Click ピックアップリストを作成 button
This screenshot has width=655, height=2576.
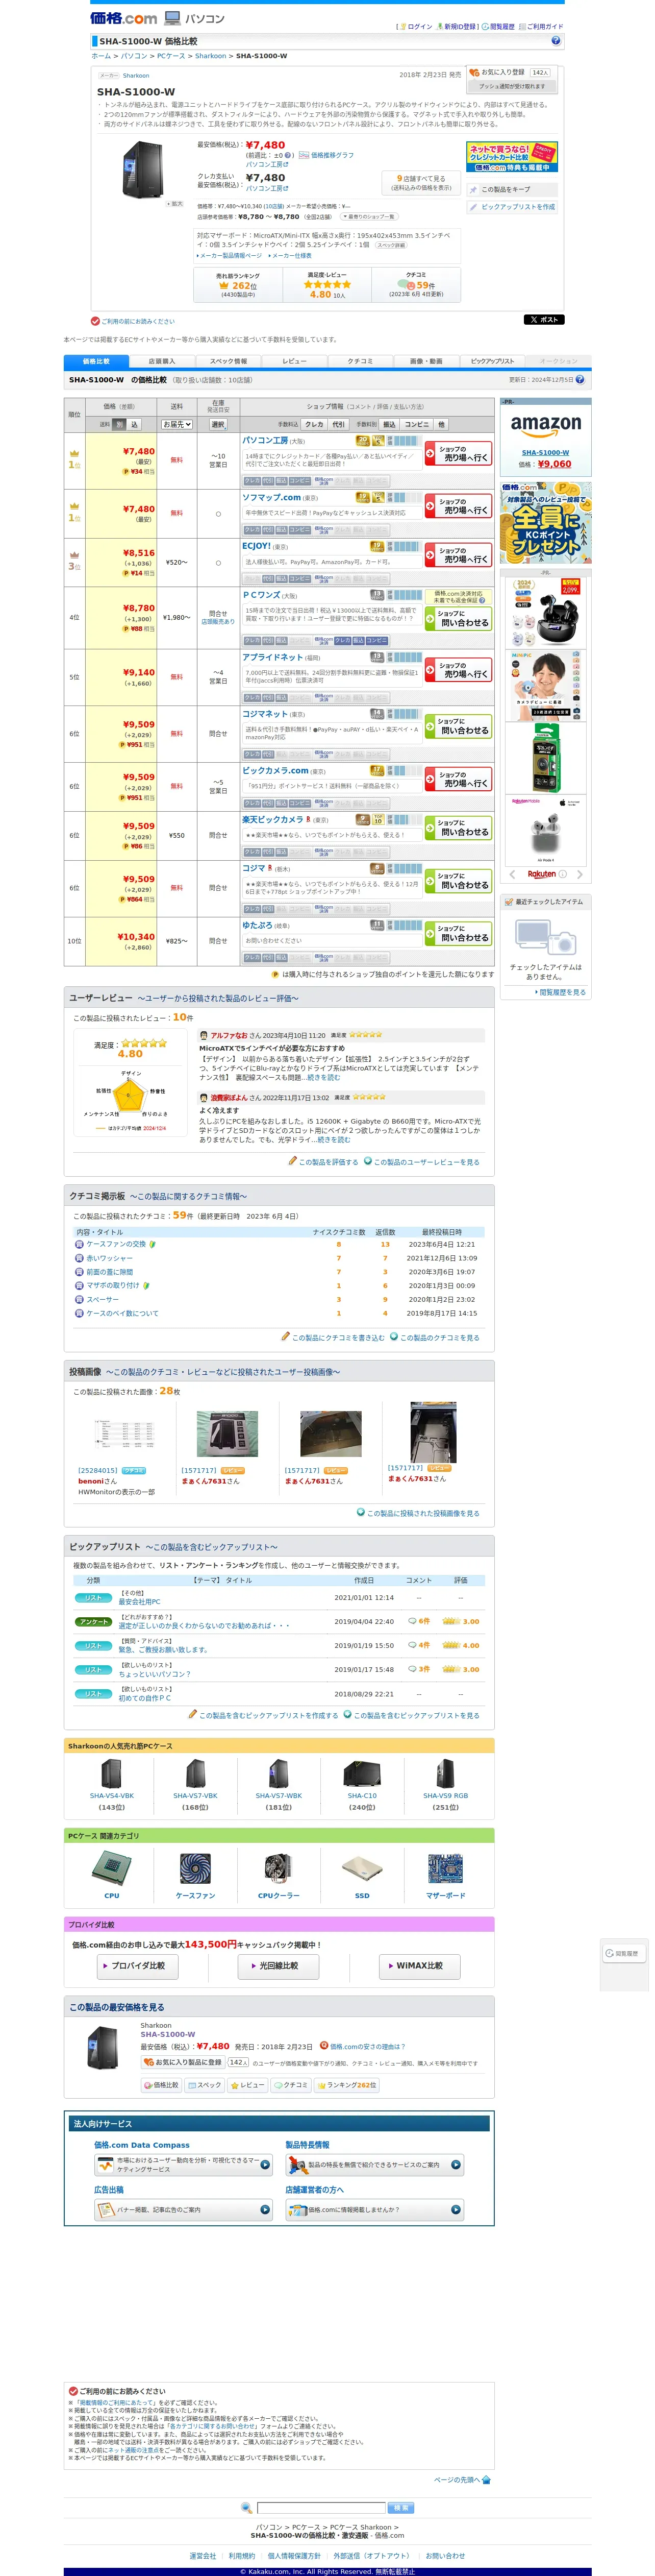[x=512, y=207]
